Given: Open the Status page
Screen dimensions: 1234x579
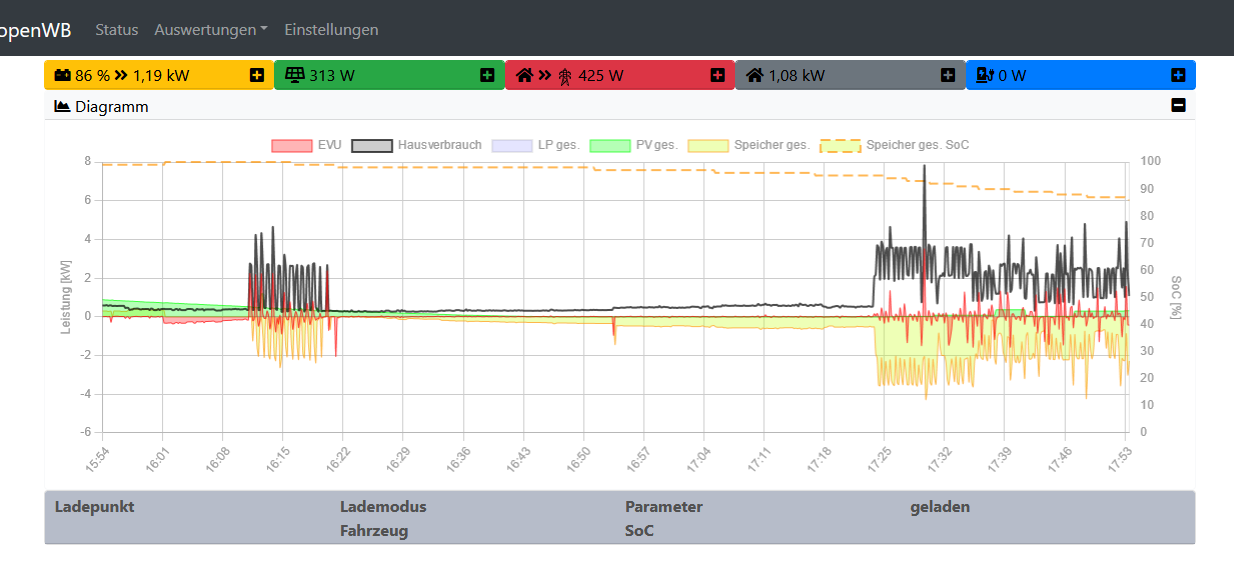Looking at the screenshot, I should 116,30.
